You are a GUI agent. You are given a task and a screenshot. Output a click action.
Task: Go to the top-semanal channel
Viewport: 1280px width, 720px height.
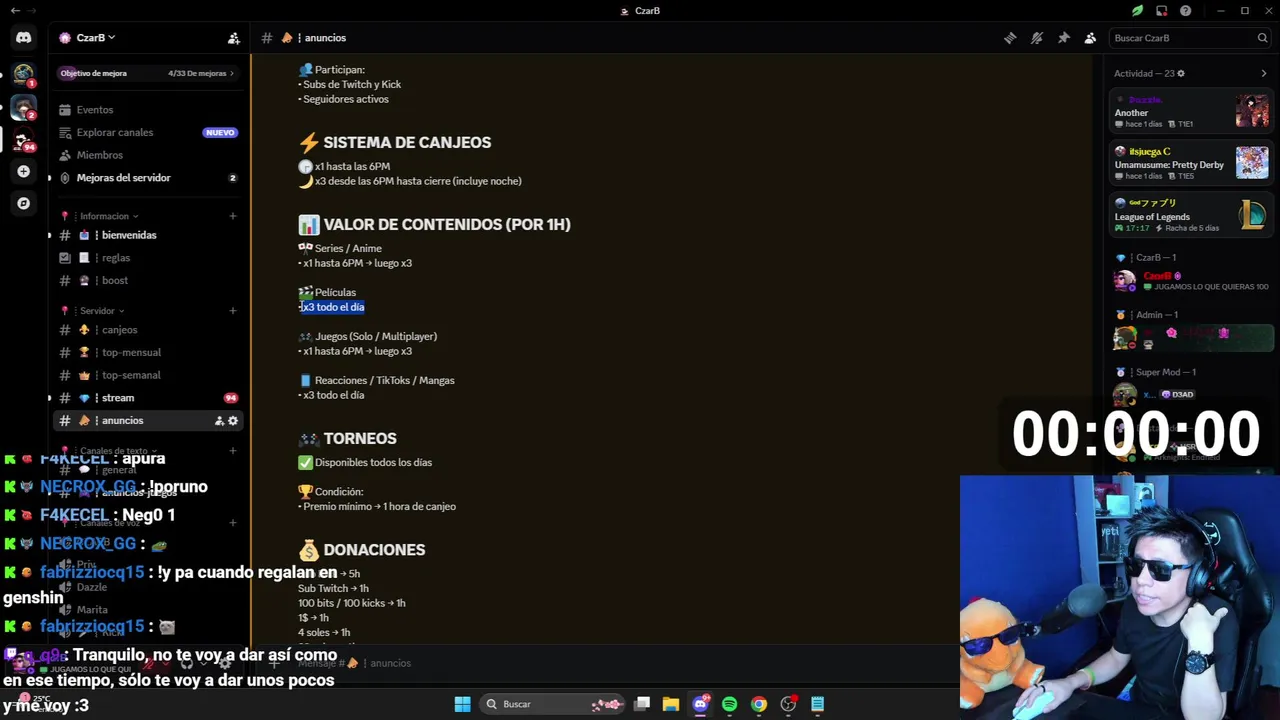pyautogui.click(x=148, y=375)
